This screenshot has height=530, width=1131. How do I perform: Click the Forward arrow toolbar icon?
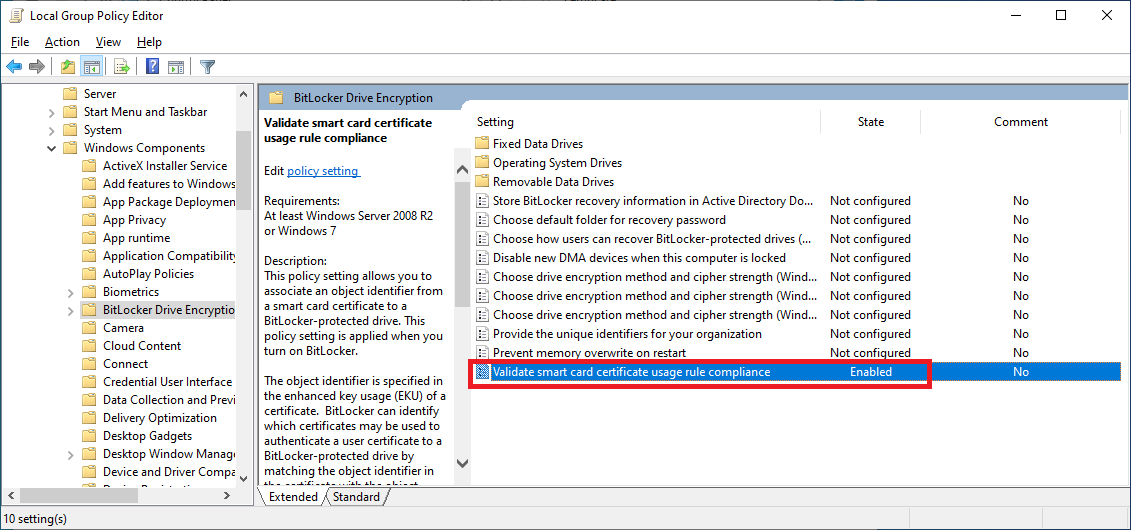point(36,67)
